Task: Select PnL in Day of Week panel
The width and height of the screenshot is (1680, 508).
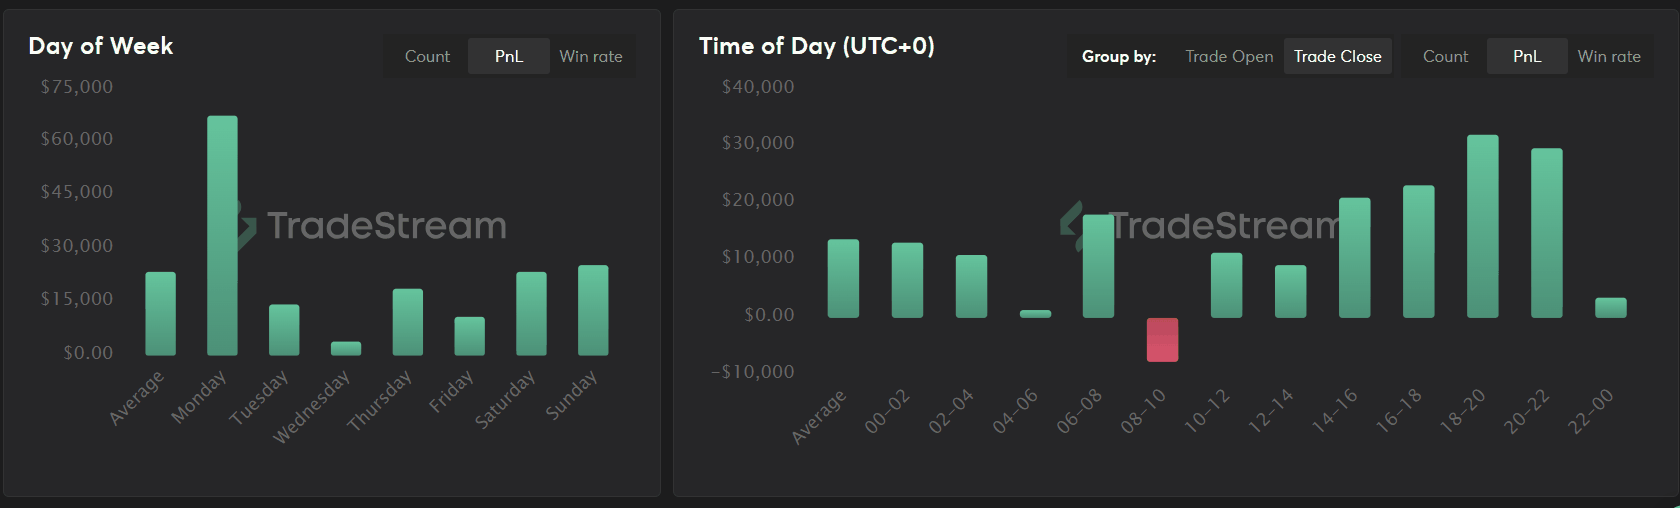Action: tap(509, 57)
